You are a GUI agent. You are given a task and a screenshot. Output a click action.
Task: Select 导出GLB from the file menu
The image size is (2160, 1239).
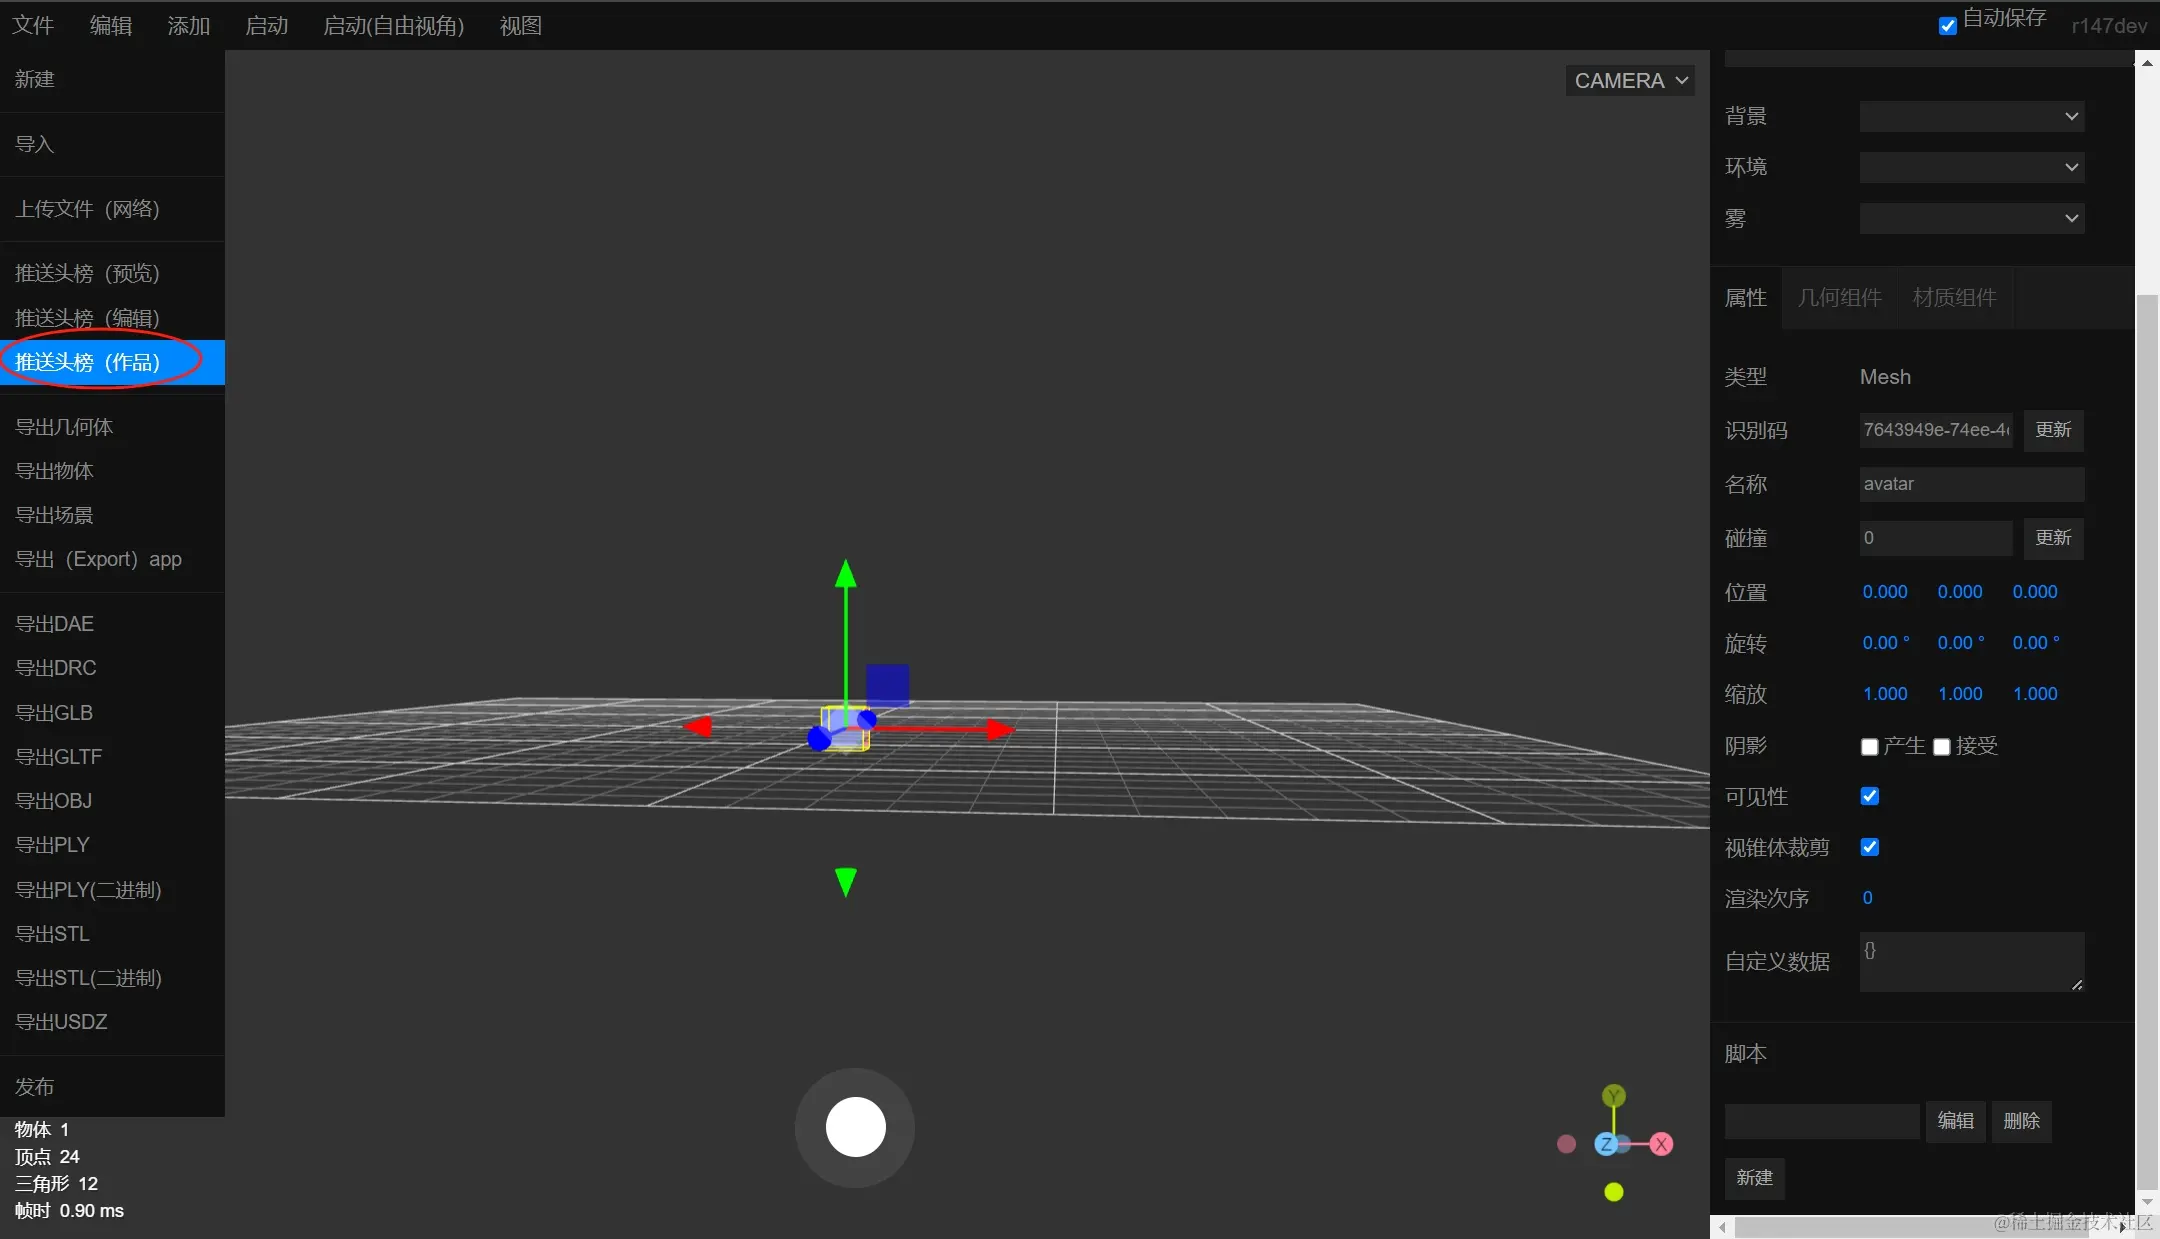(x=54, y=713)
